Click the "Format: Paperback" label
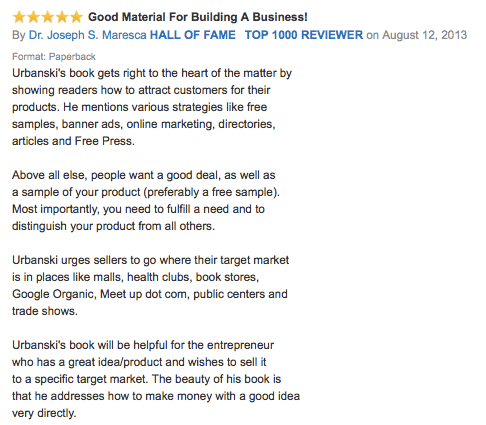 pos(54,57)
